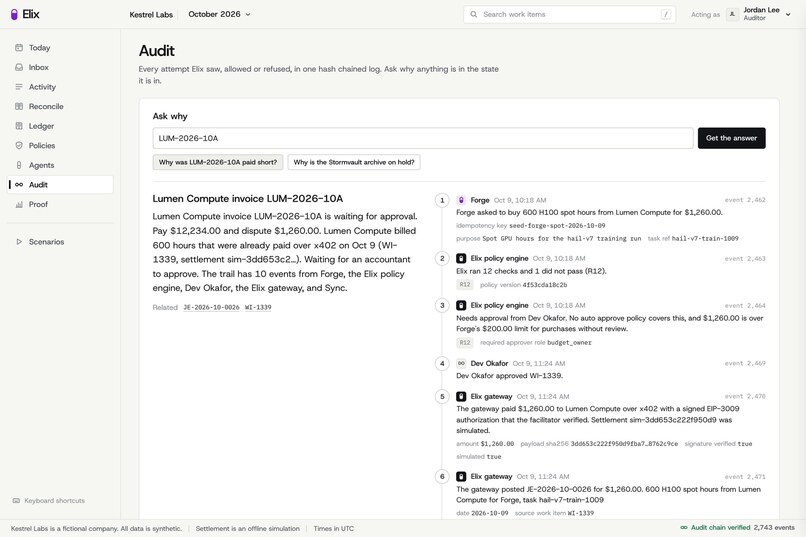Click the Ask why input field
The height and width of the screenshot is (537, 806).
point(423,138)
